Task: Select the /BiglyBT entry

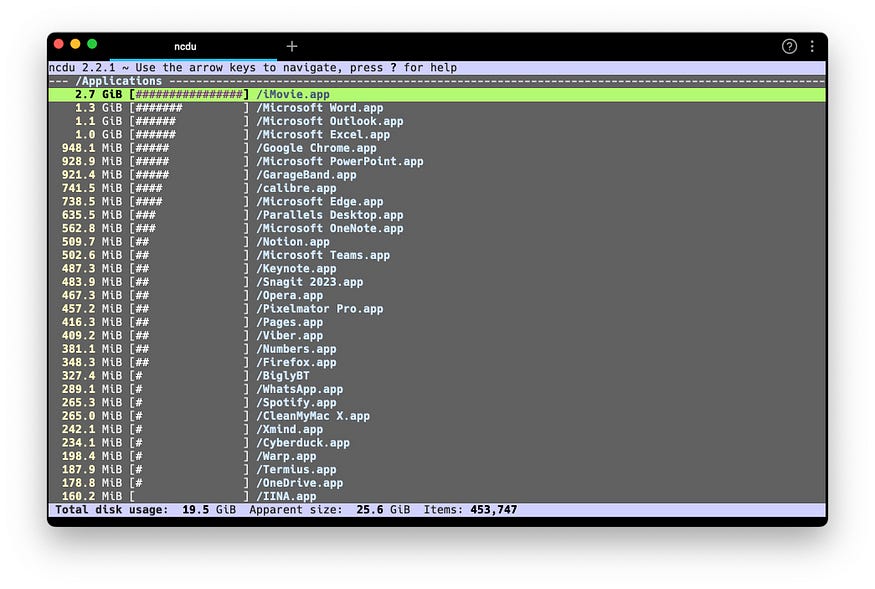Action: click(437, 376)
